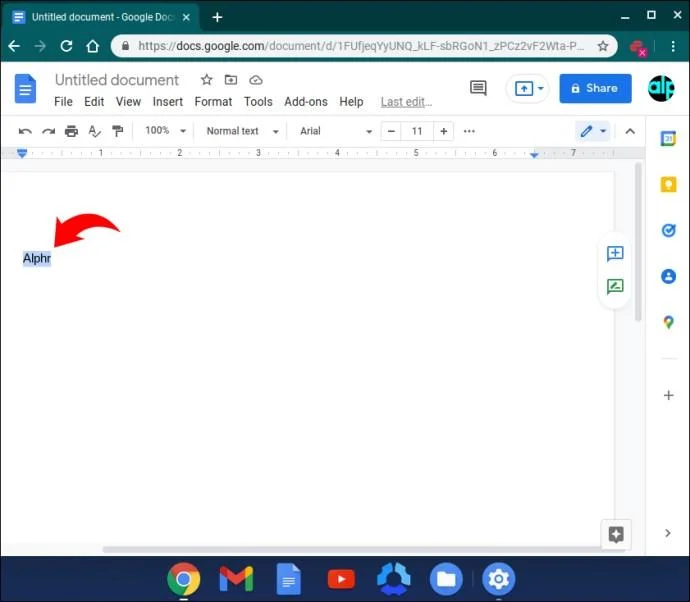Check the cloud document status icon
This screenshot has height=602, width=690.
tap(256, 80)
